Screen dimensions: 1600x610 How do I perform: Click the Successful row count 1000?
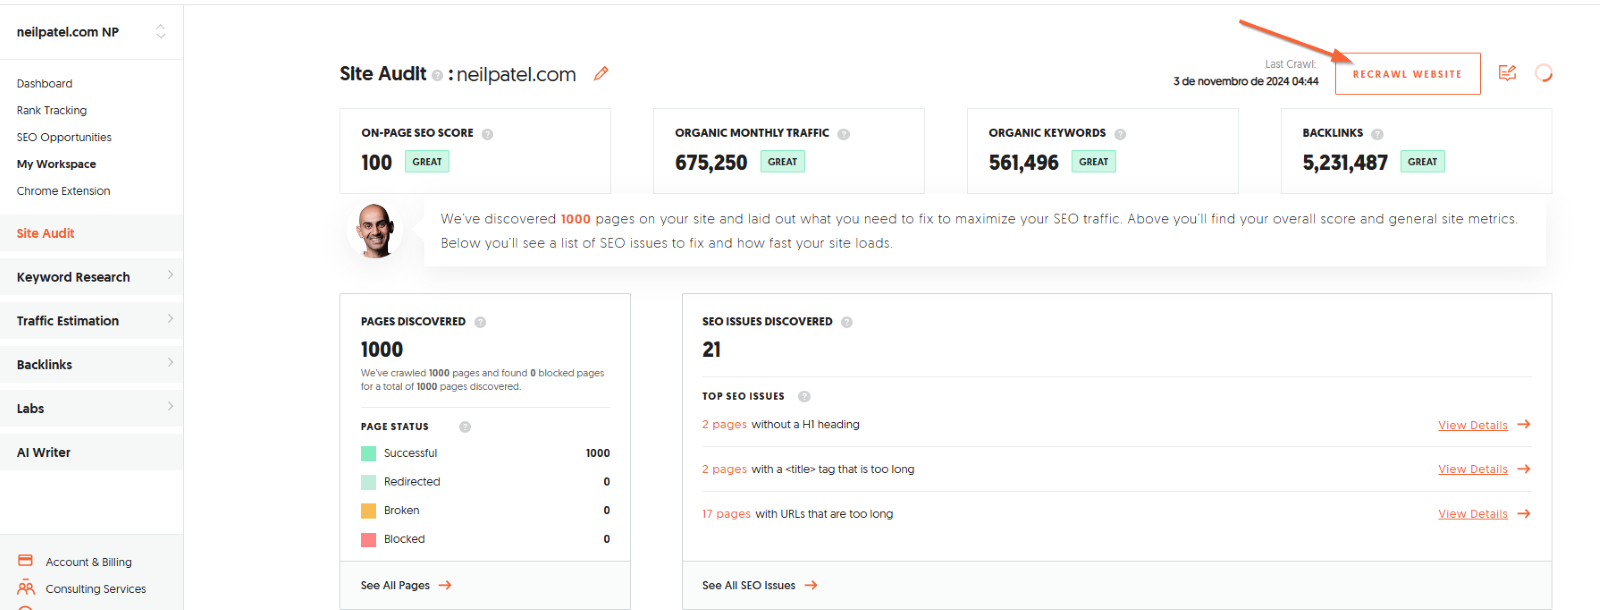coord(598,454)
